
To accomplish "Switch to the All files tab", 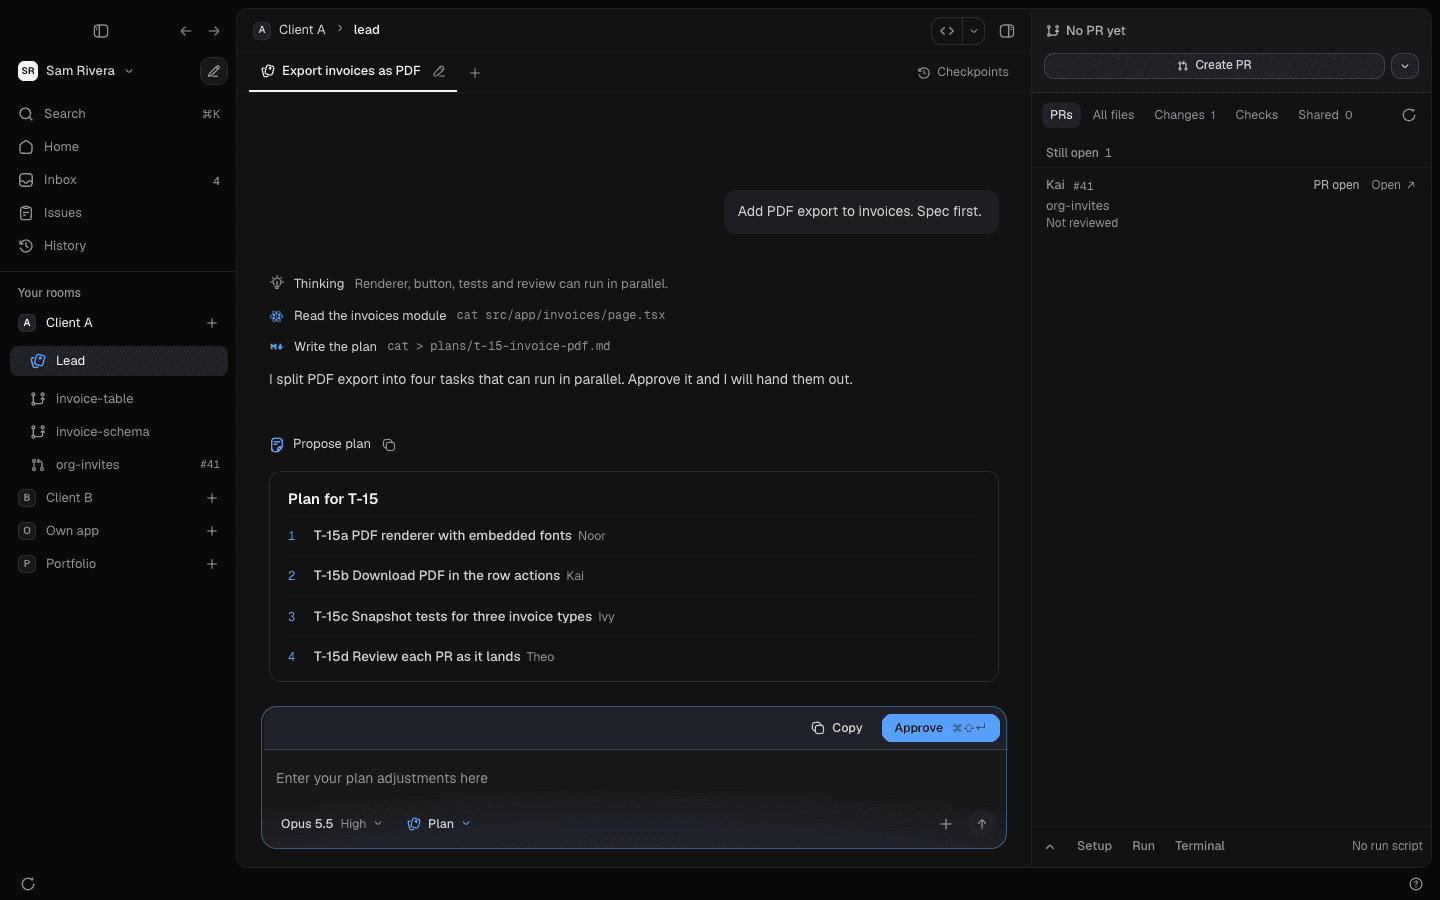I will tap(1113, 115).
